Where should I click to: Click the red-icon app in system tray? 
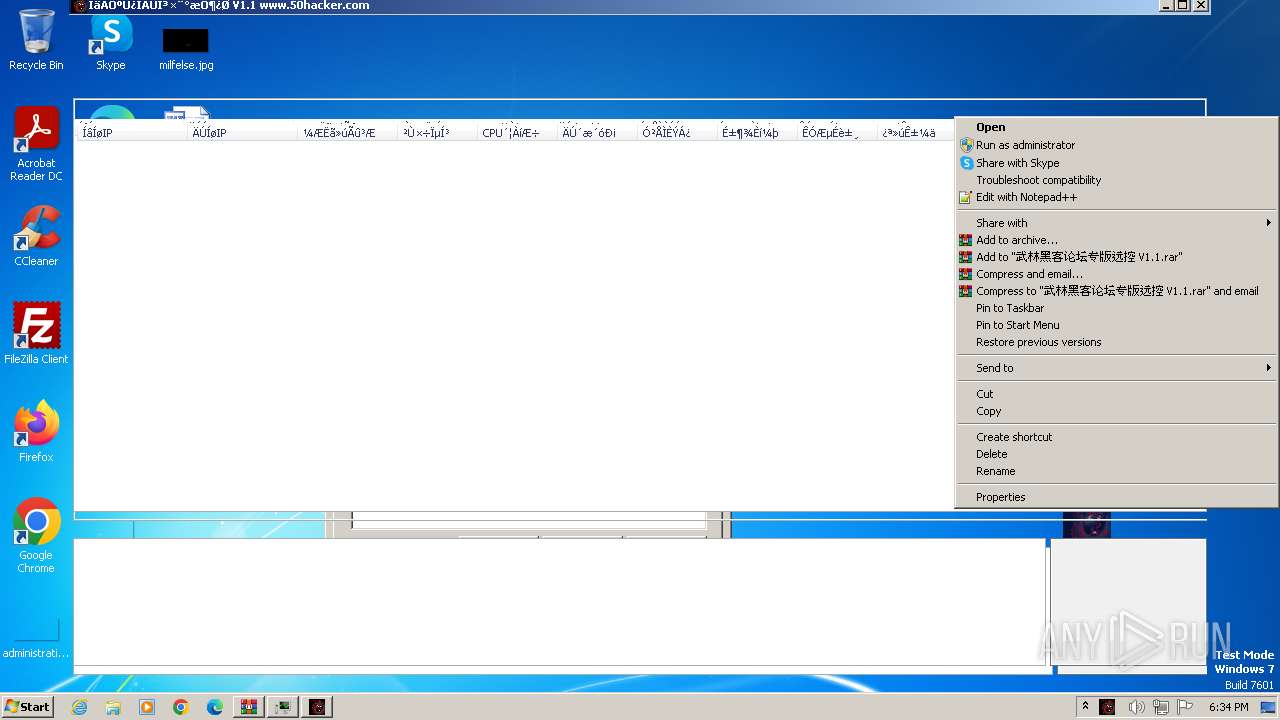click(1107, 707)
